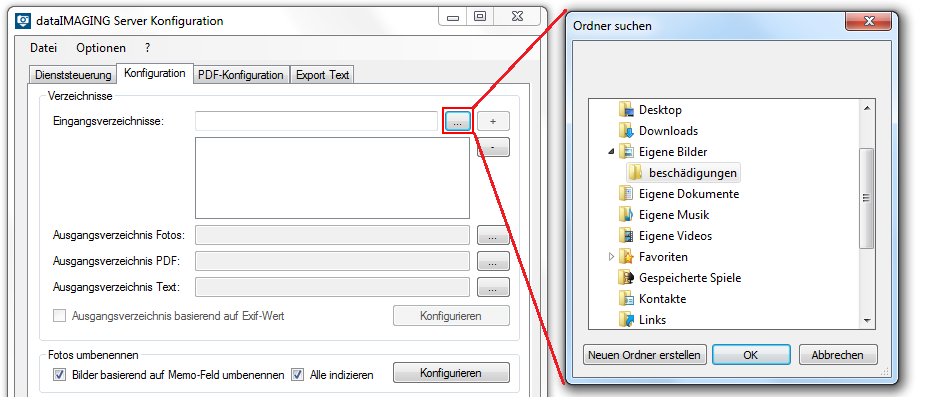Open the Optionen menu
This screenshot has height=404, width=931.
[x=101, y=48]
